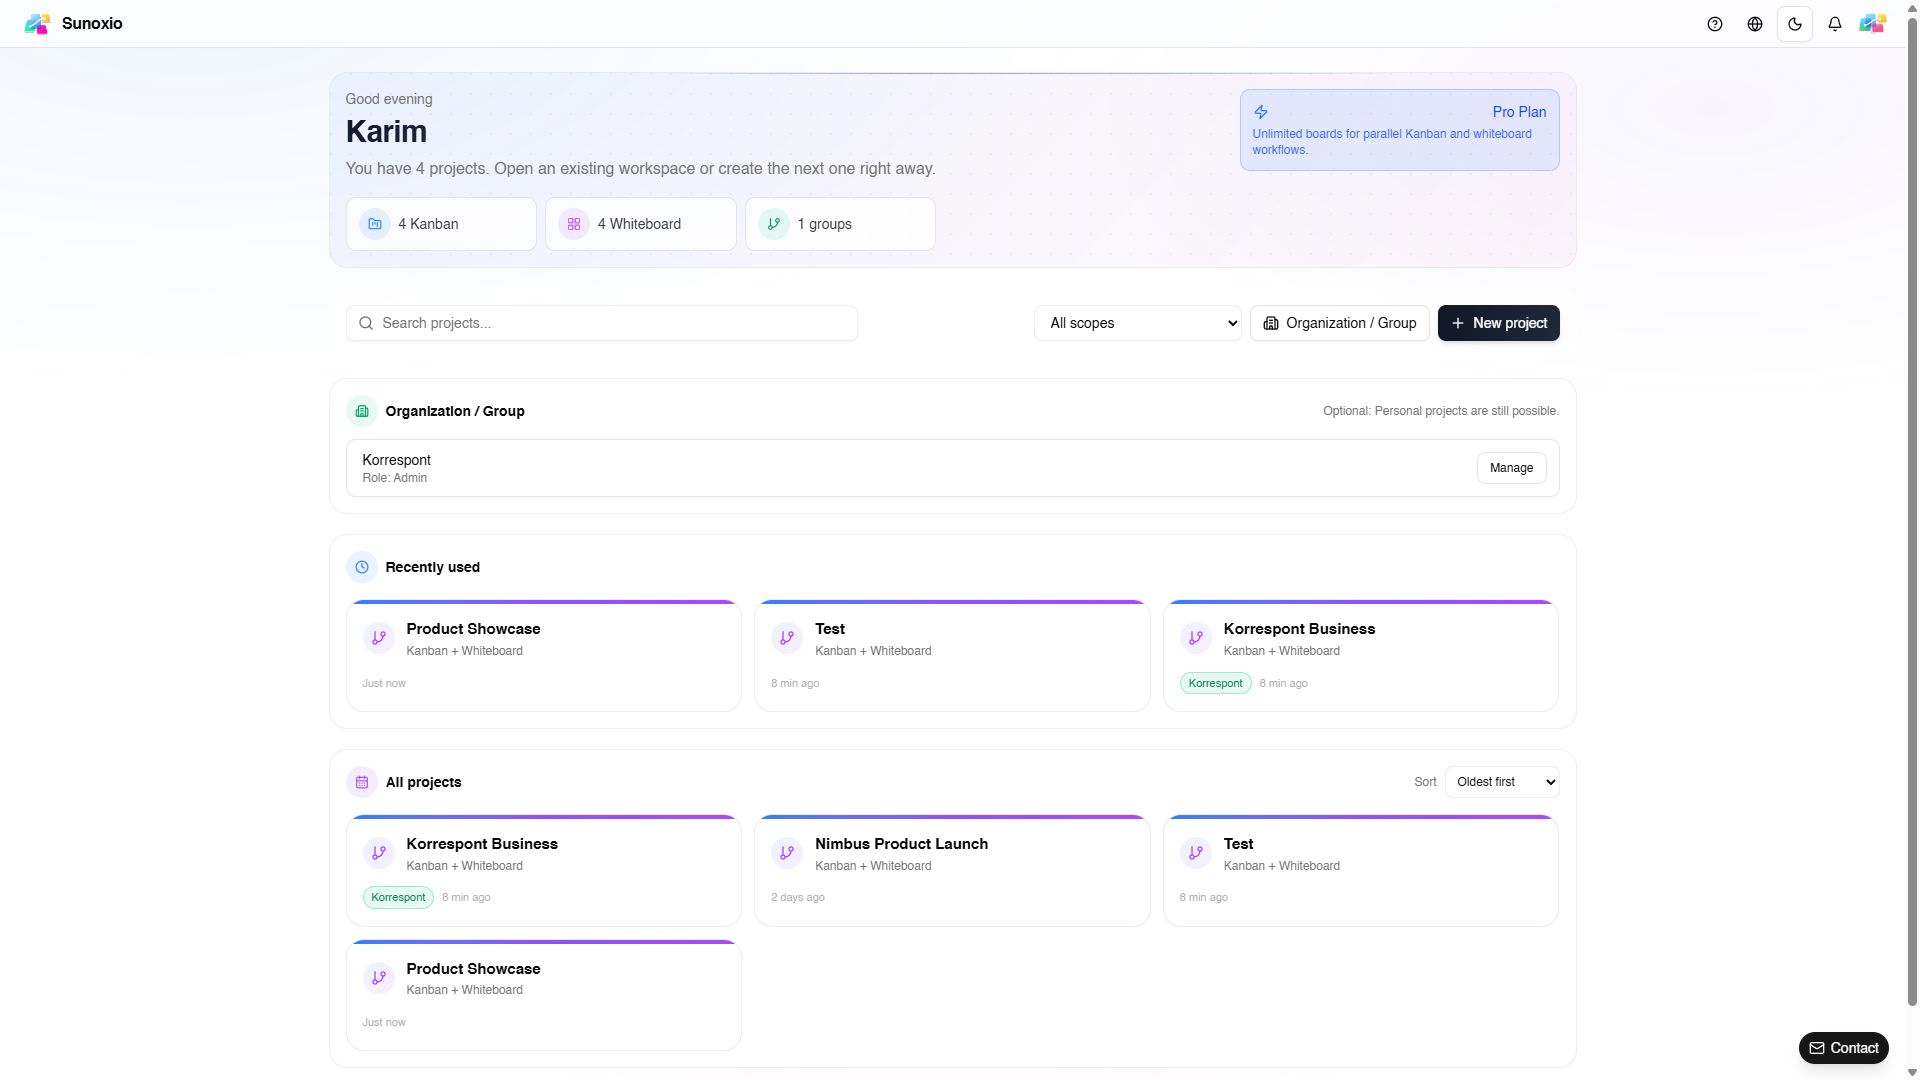The height and width of the screenshot is (1080, 1920).
Task: Click the Recently used clock icon
Action: click(x=362, y=567)
